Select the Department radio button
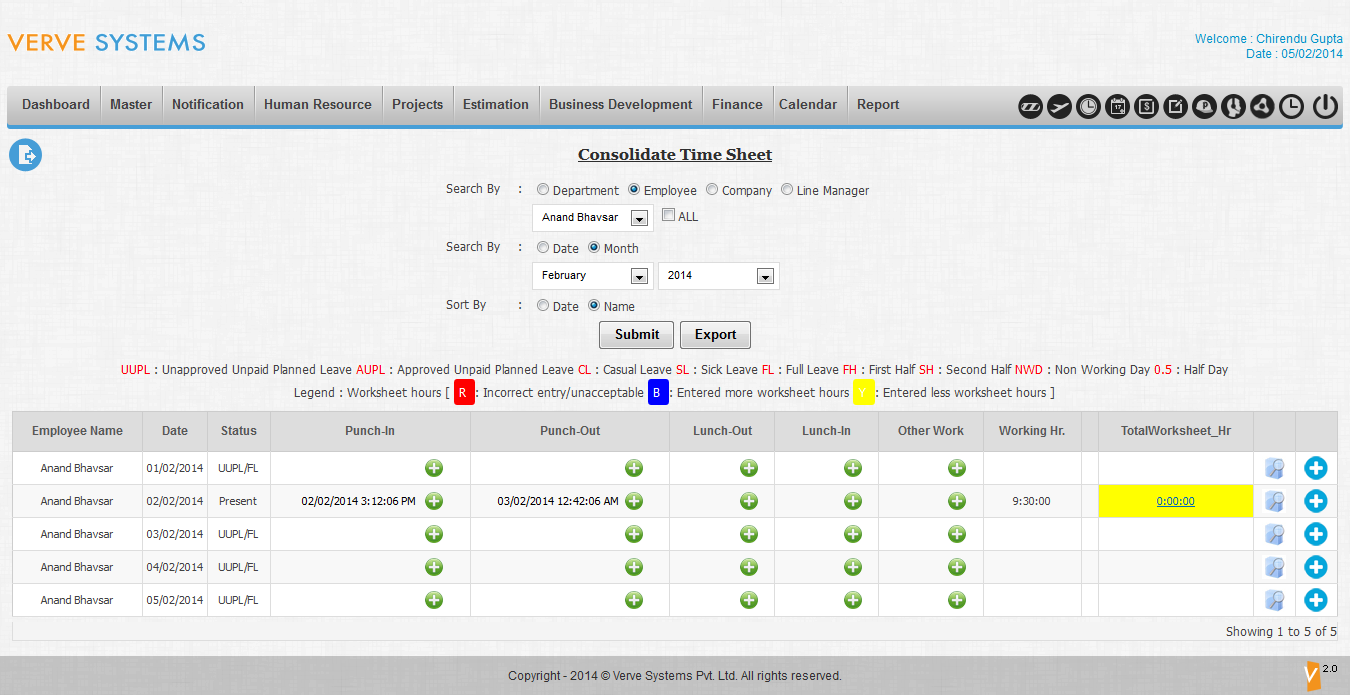The image size is (1350, 695). point(543,189)
